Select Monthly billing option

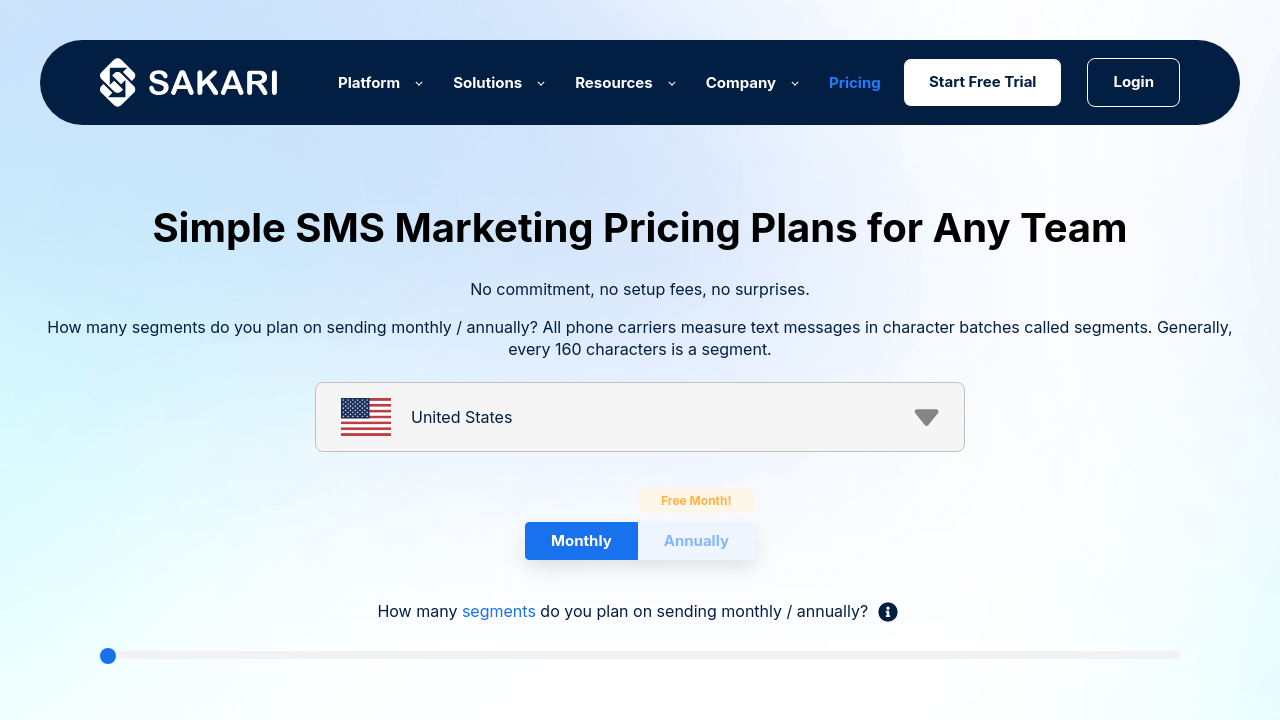pos(581,541)
